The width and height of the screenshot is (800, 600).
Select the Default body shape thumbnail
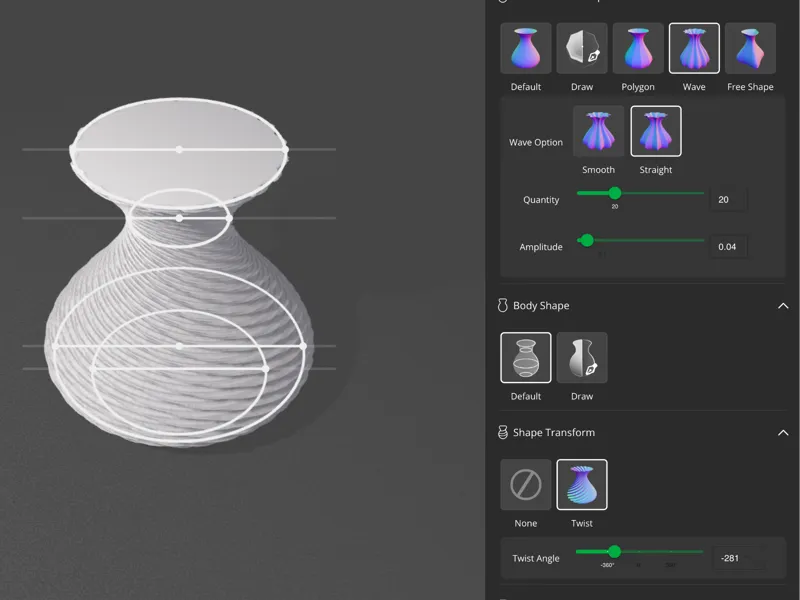[x=526, y=357]
